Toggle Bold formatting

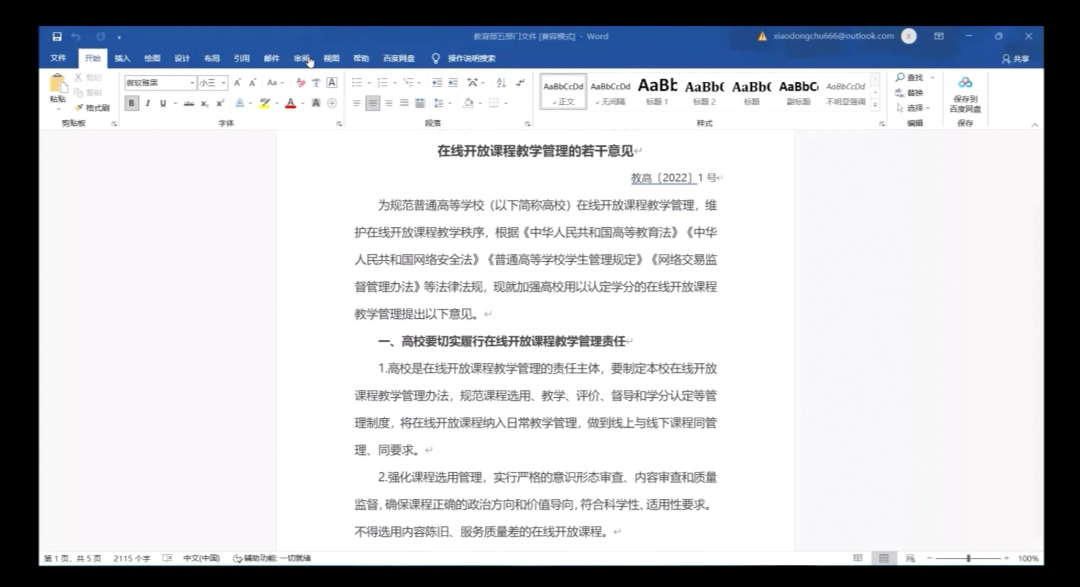[x=132, y=103]
